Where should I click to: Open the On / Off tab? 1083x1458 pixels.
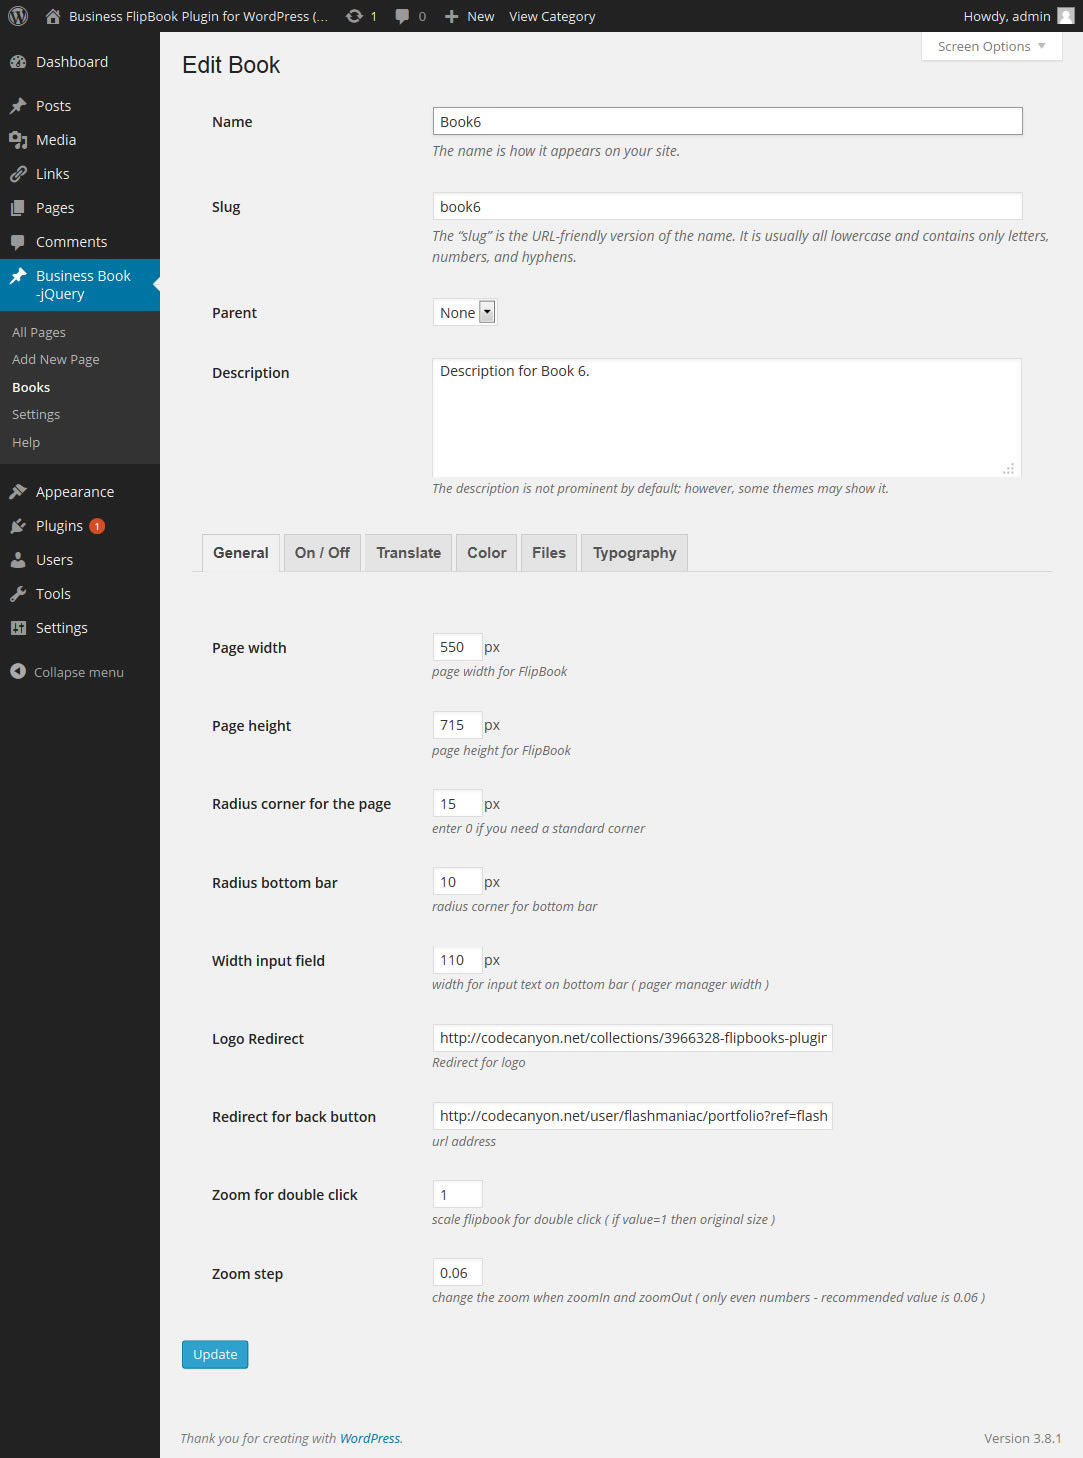[321, 552]
